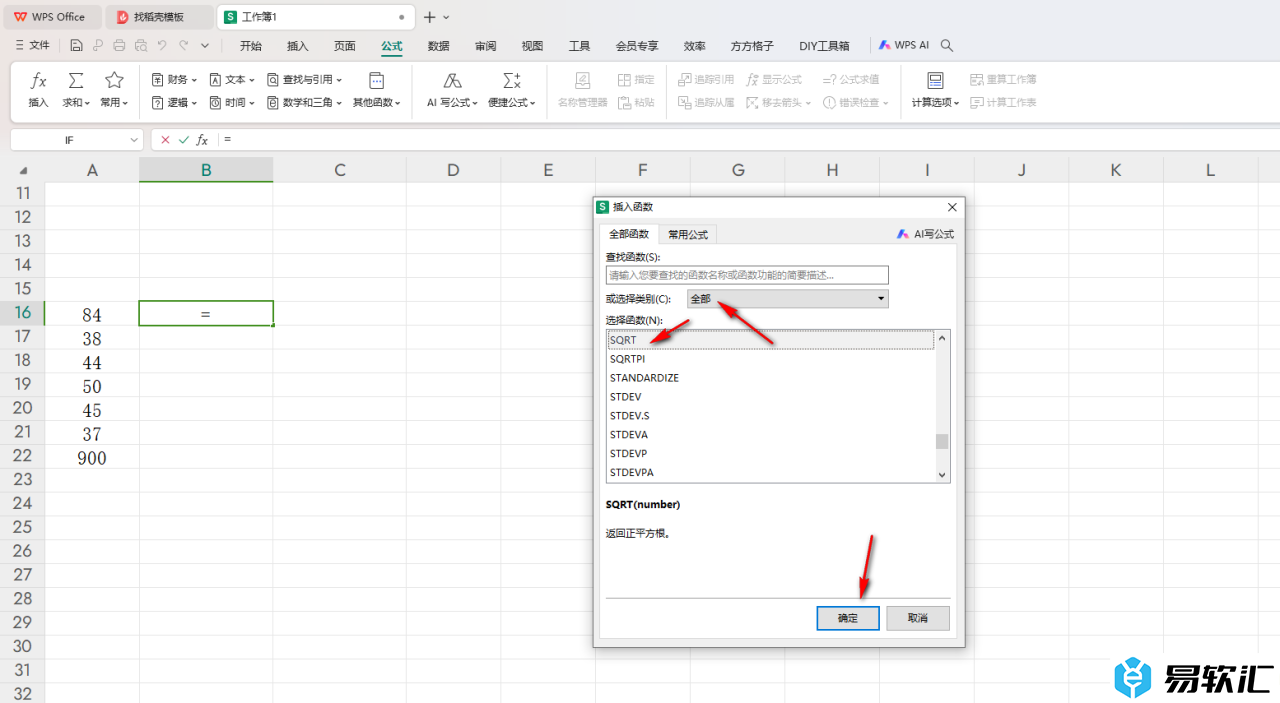The height and width of the screenshot is (703, 1280).
Task: Open the 逻辑 functions category
Action: coord(174,102)
